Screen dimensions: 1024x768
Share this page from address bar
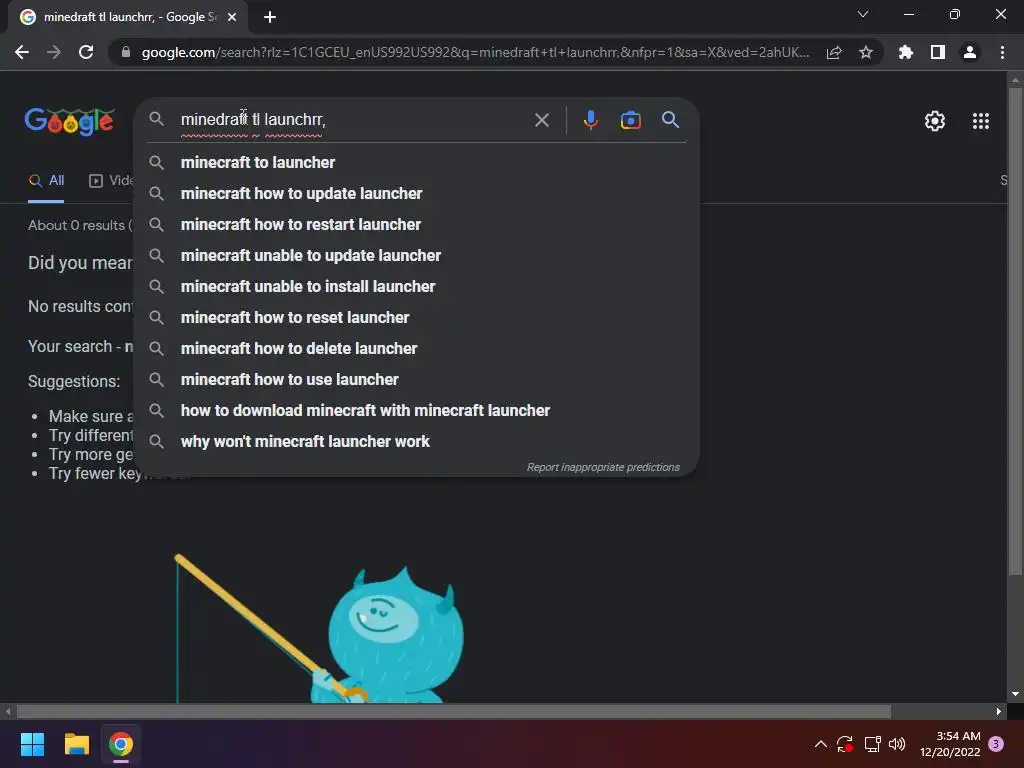tap(834, 52)
